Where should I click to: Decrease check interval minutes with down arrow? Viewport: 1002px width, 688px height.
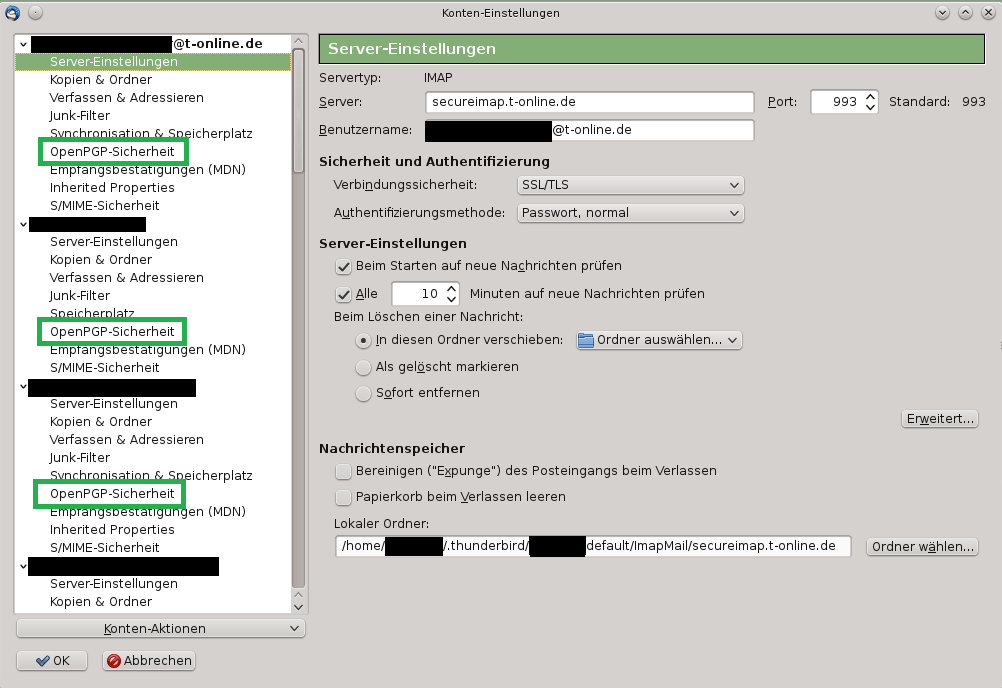coord(452,299)
